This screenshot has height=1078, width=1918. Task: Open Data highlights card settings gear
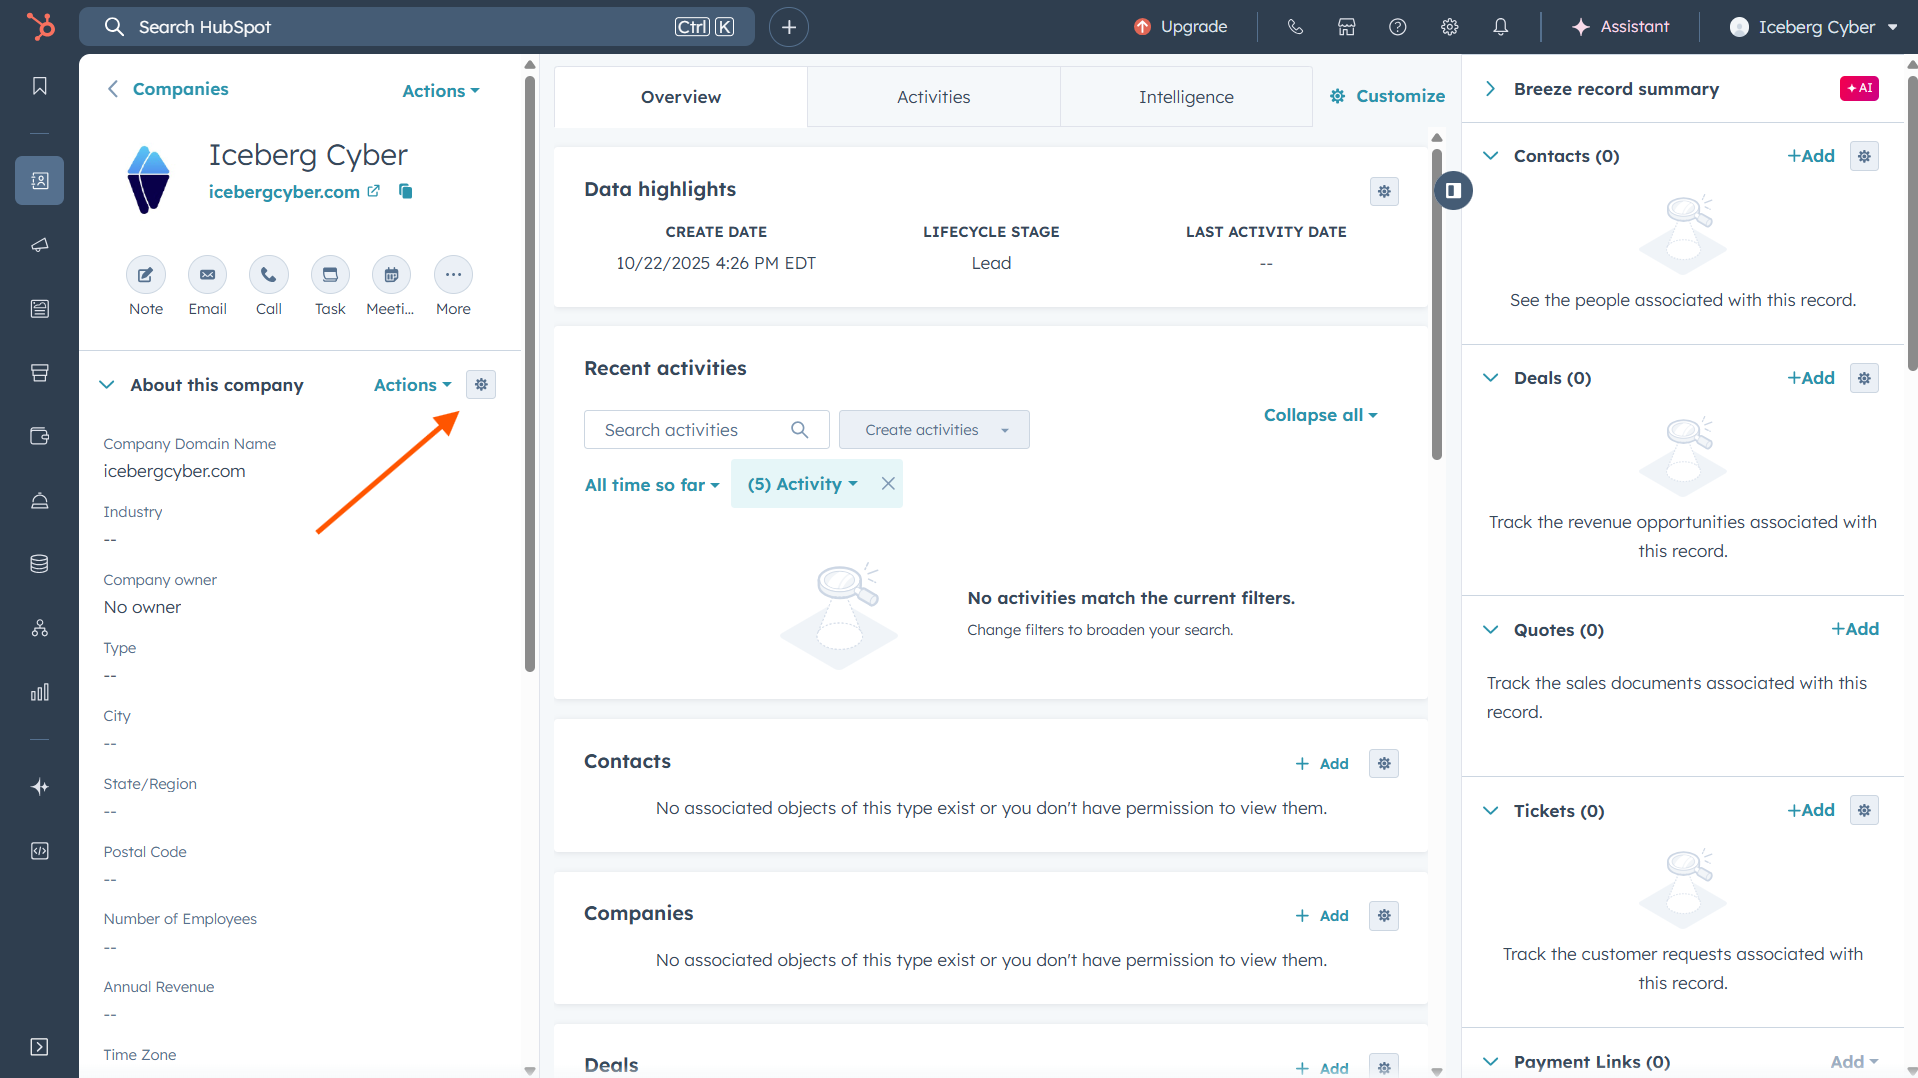1384,191
